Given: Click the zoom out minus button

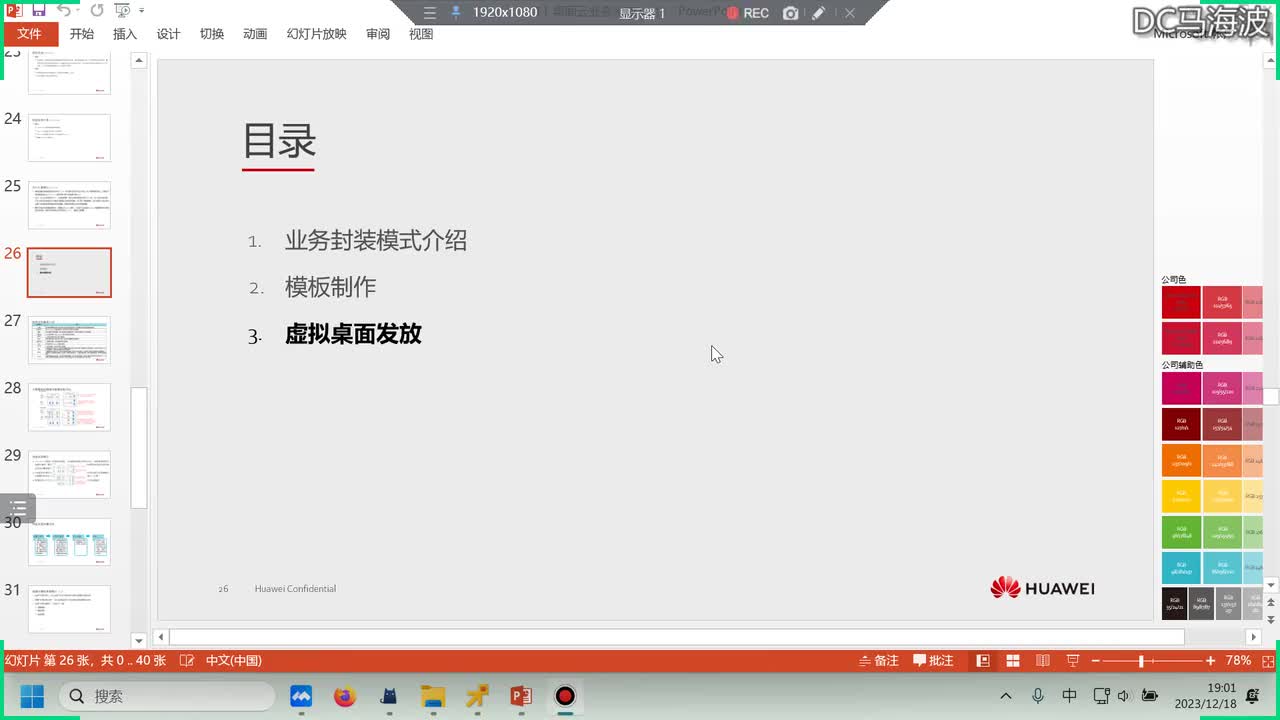Looking at the screenshot, I should point(1095,661).
